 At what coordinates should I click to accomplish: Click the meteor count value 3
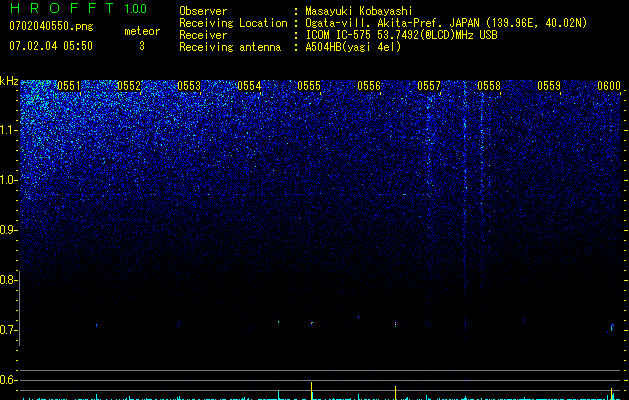coord(142,46)
